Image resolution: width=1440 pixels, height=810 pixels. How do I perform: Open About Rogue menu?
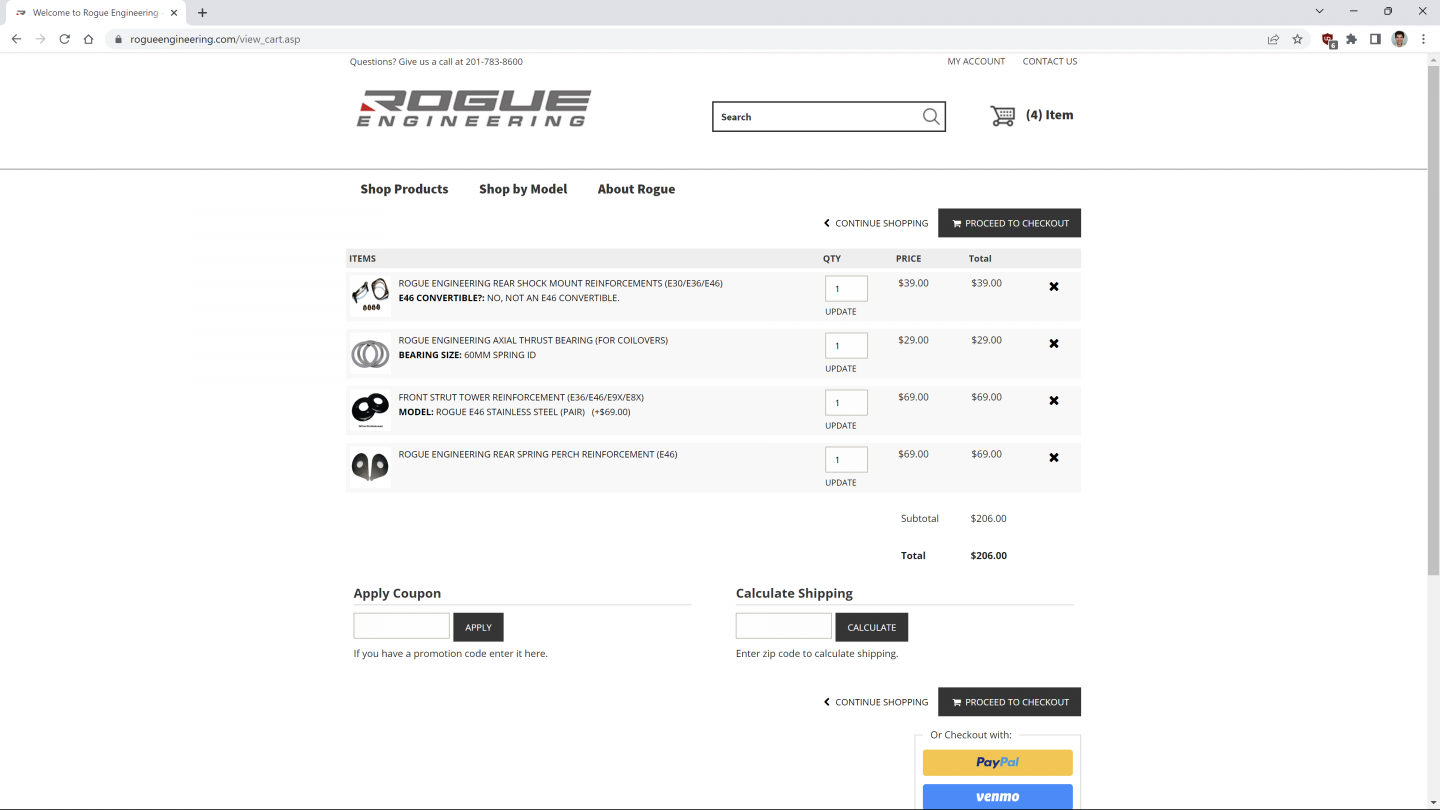tap(636, 189)
